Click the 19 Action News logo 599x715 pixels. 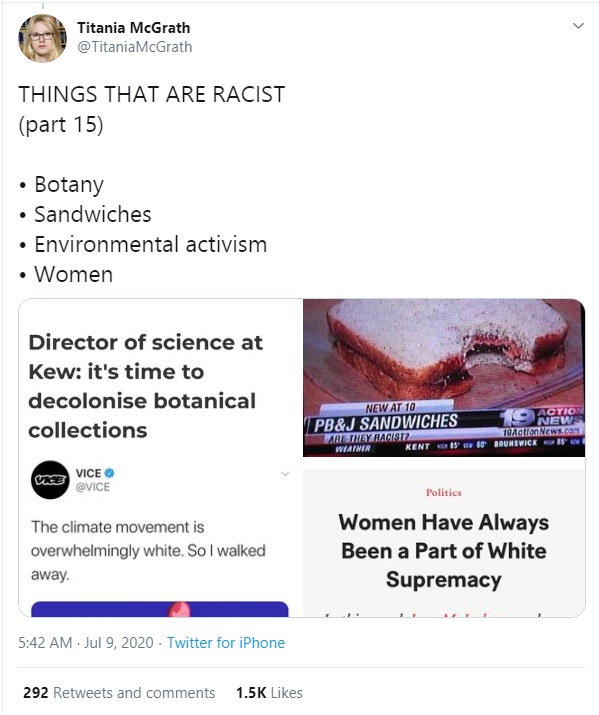coord(542,418)
